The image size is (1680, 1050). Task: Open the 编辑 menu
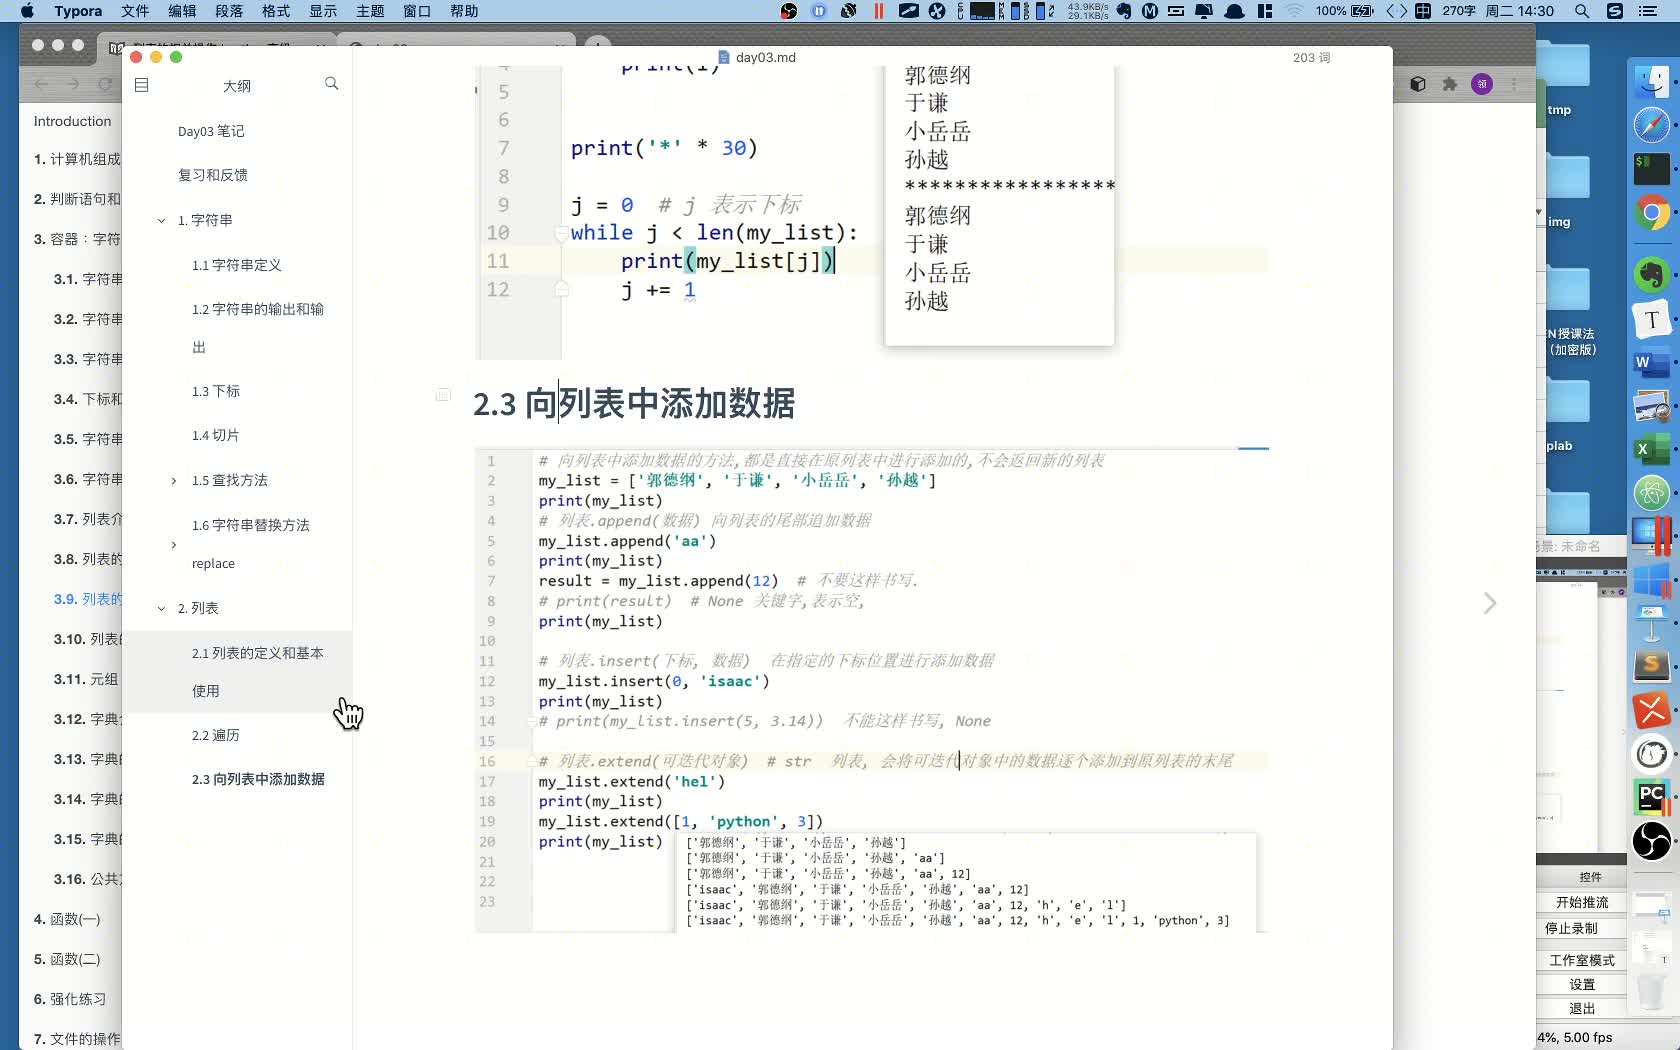(182, 11)
